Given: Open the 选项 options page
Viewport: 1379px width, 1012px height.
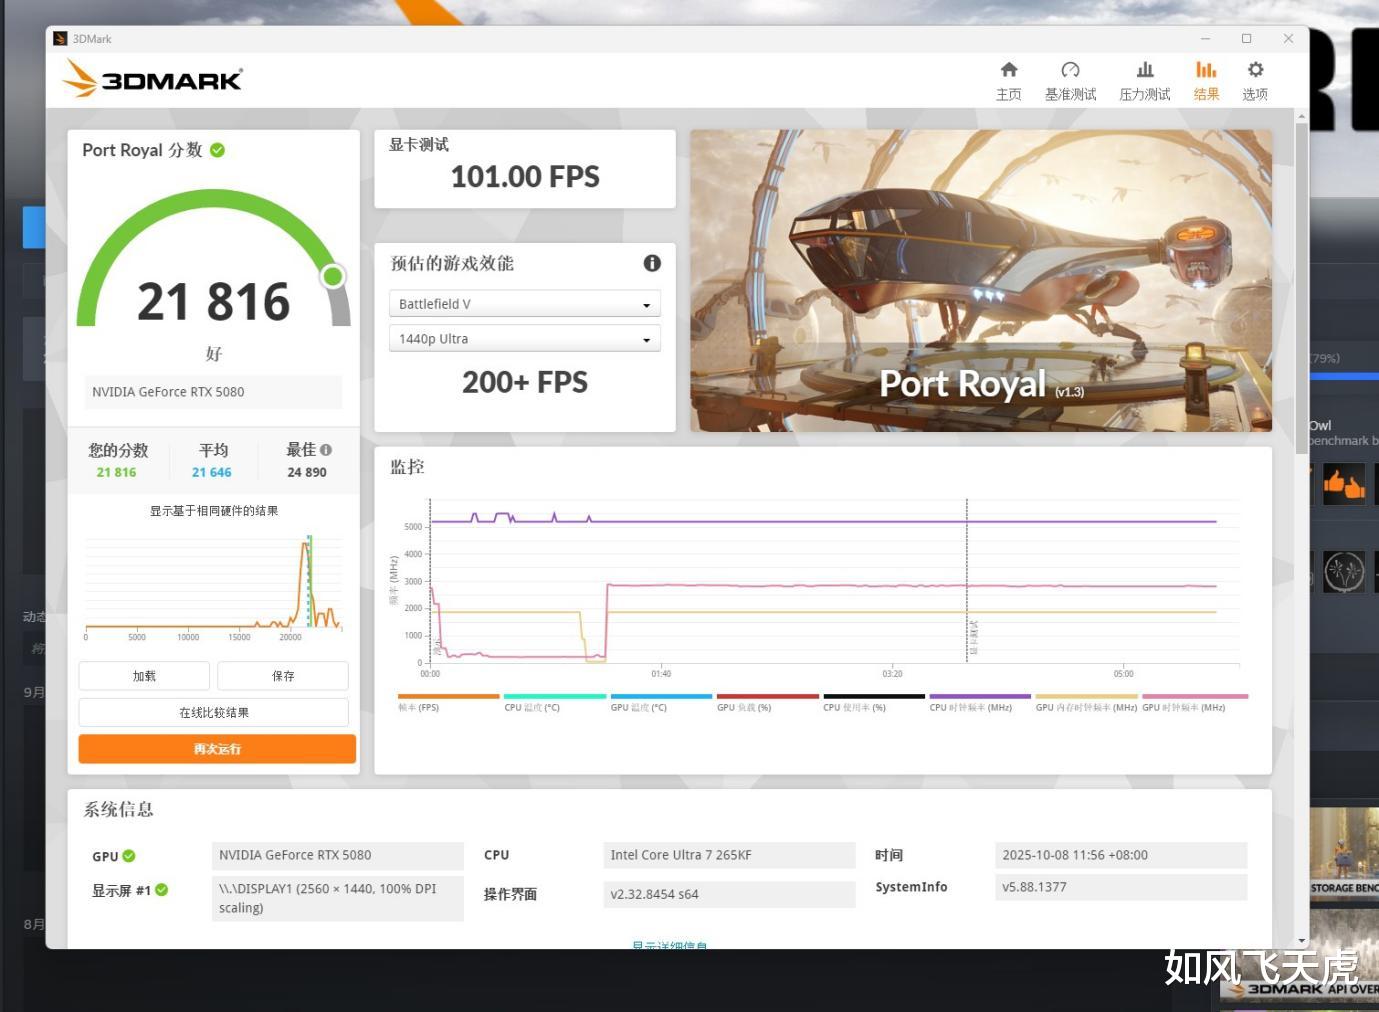Looking at the screenshot, I should click(1255, 81).
